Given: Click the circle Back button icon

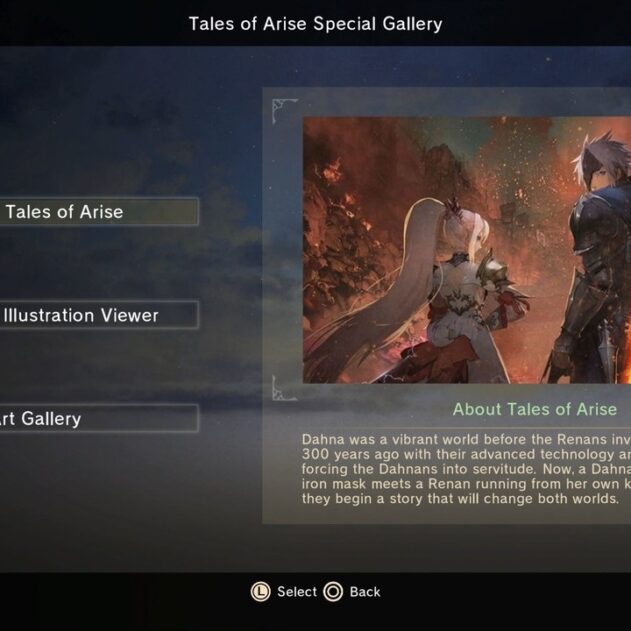Looking at the screenshot, I should pyautogui.click(x=333, y=592).
